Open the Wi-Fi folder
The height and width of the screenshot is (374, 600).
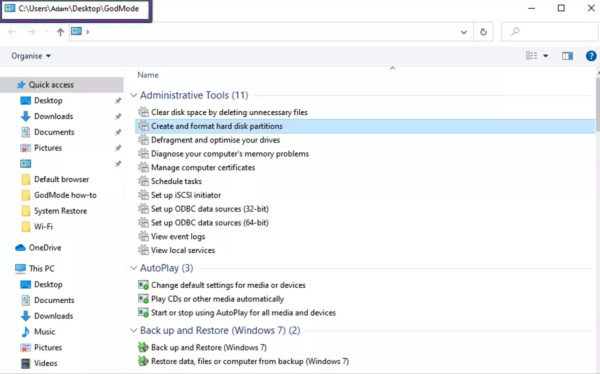click(43, 227)
